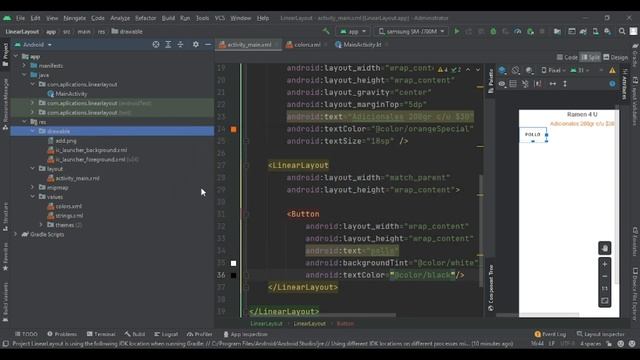Click the Pan hand tool in preview

coord(604,248)
